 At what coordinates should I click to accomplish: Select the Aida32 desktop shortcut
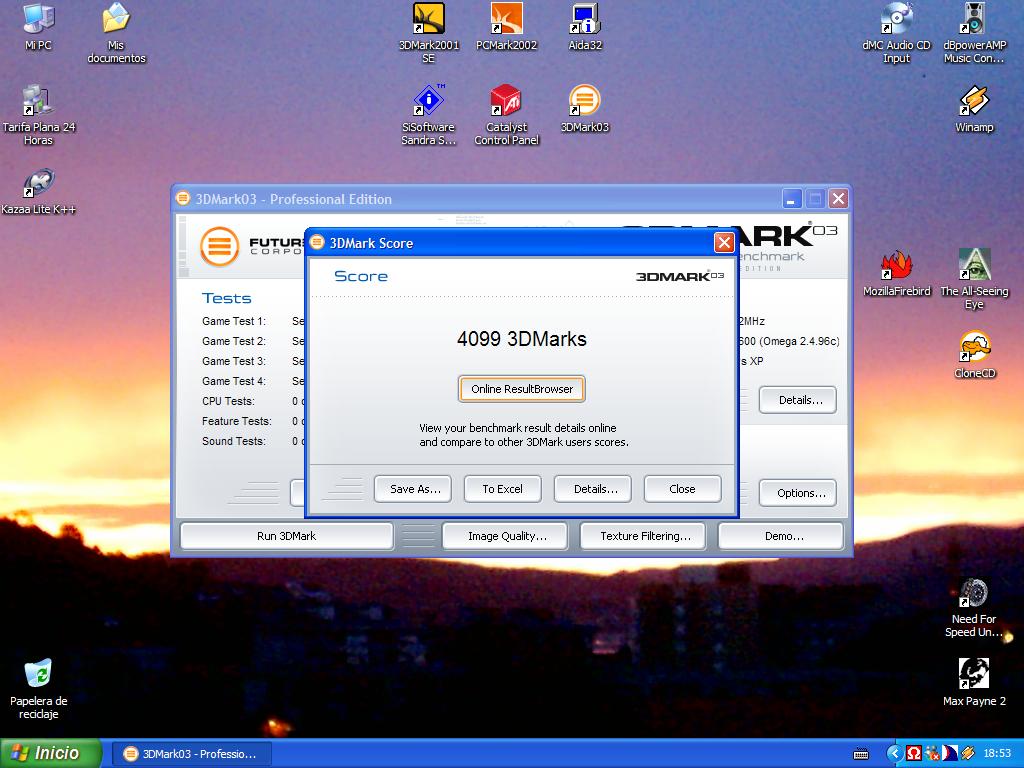click(584, 27)
